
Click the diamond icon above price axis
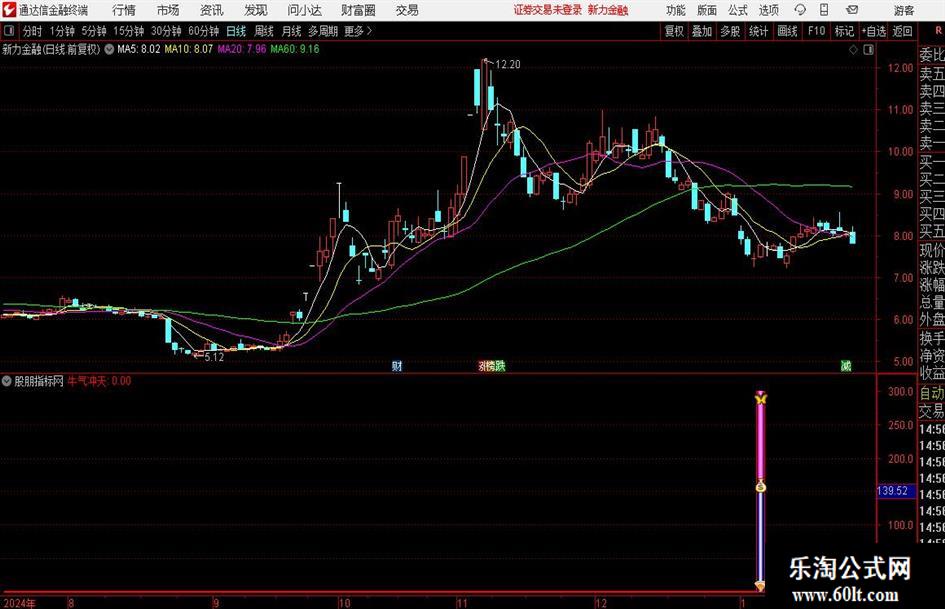(853, 50)
